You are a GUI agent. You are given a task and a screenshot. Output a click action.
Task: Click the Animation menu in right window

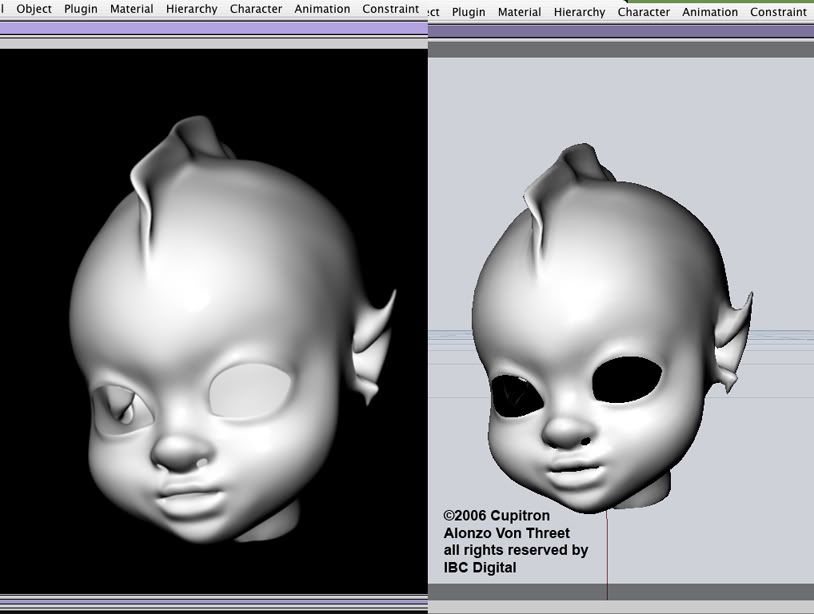coord(710,12)
